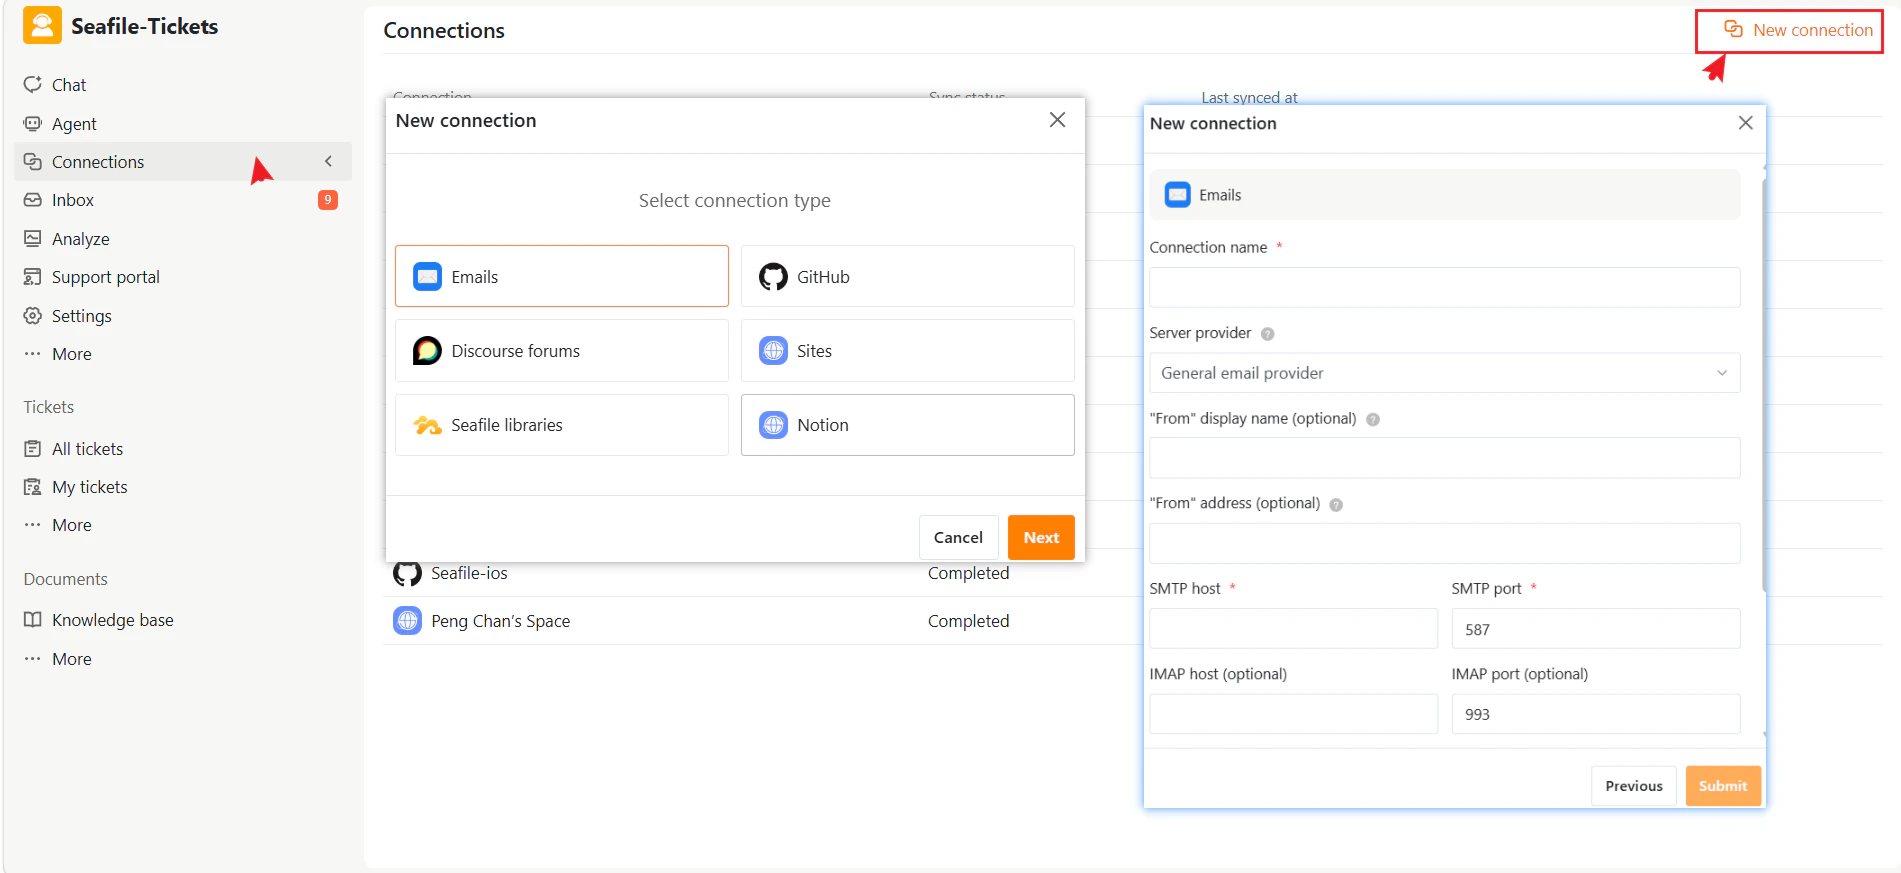Cancel the connection type dialog
1901x873 pixels.
958,538
